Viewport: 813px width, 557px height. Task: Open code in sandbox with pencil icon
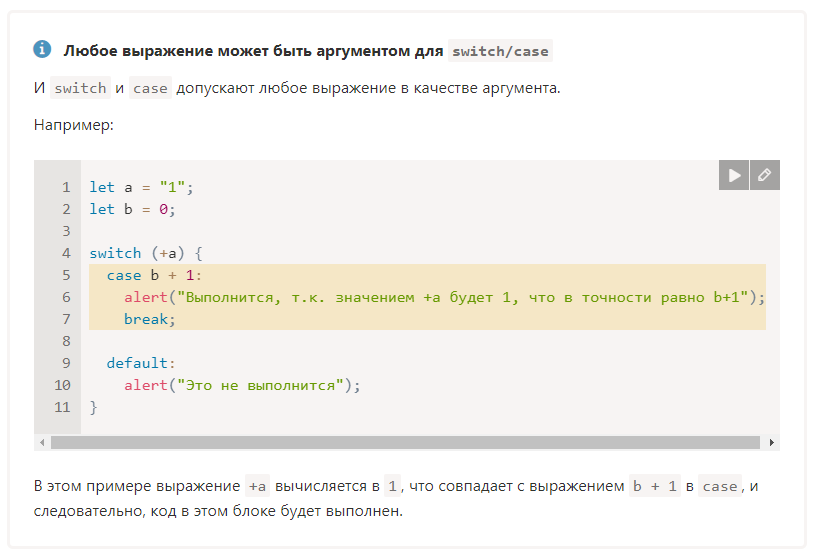764,175
